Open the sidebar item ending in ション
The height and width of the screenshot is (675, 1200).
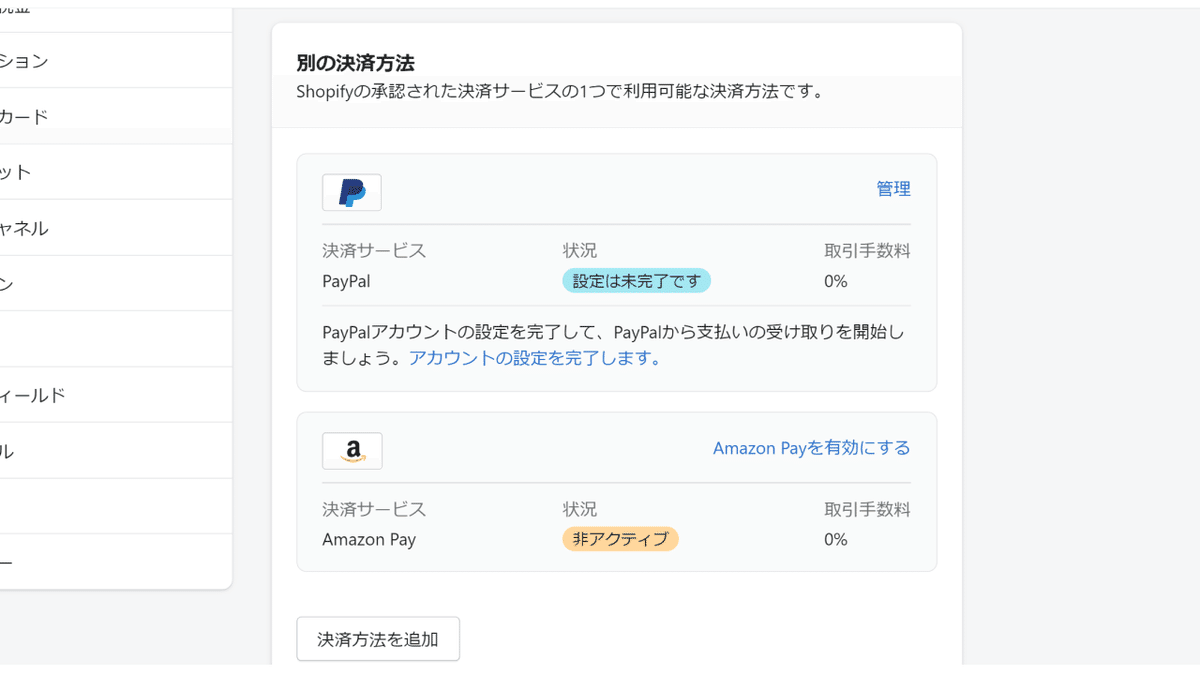(x=24, y=61)
